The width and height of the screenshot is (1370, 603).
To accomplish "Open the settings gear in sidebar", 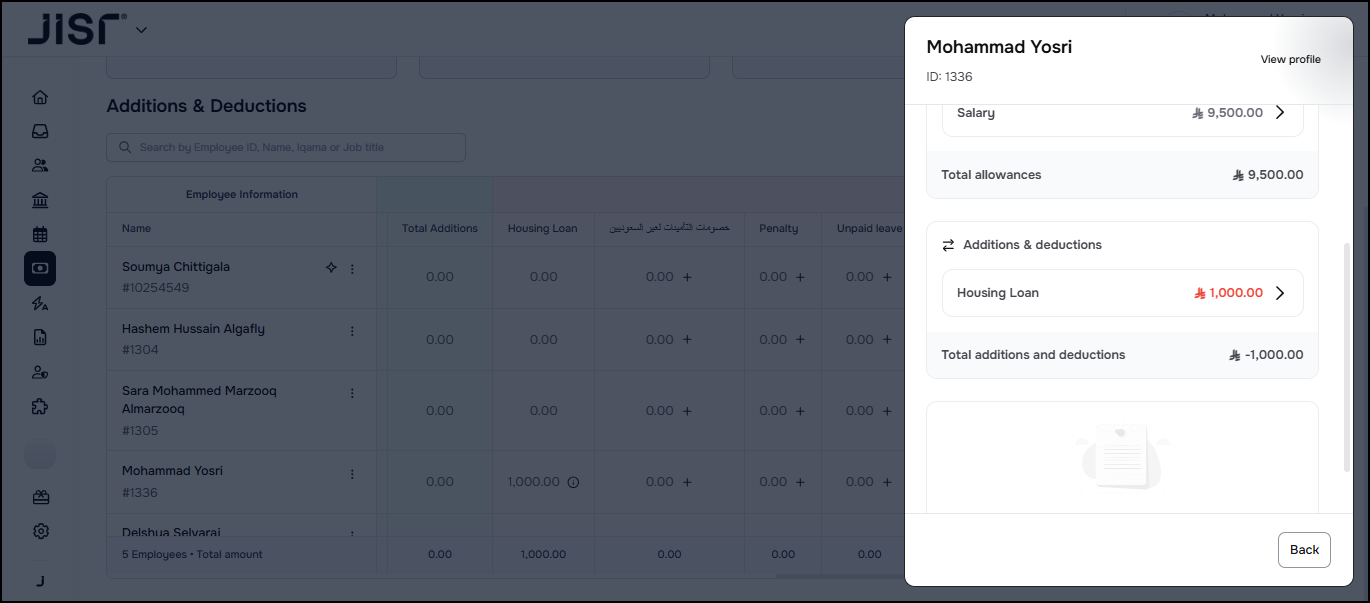I will pos(40,531).
